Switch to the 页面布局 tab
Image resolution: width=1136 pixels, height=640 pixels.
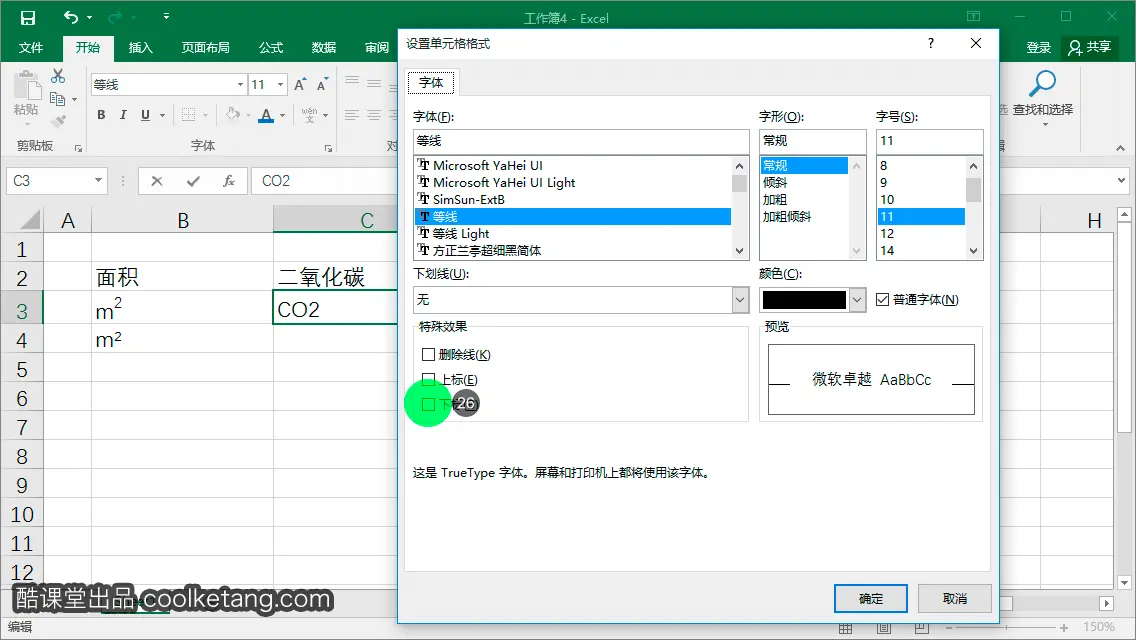[x=205, y=48]
